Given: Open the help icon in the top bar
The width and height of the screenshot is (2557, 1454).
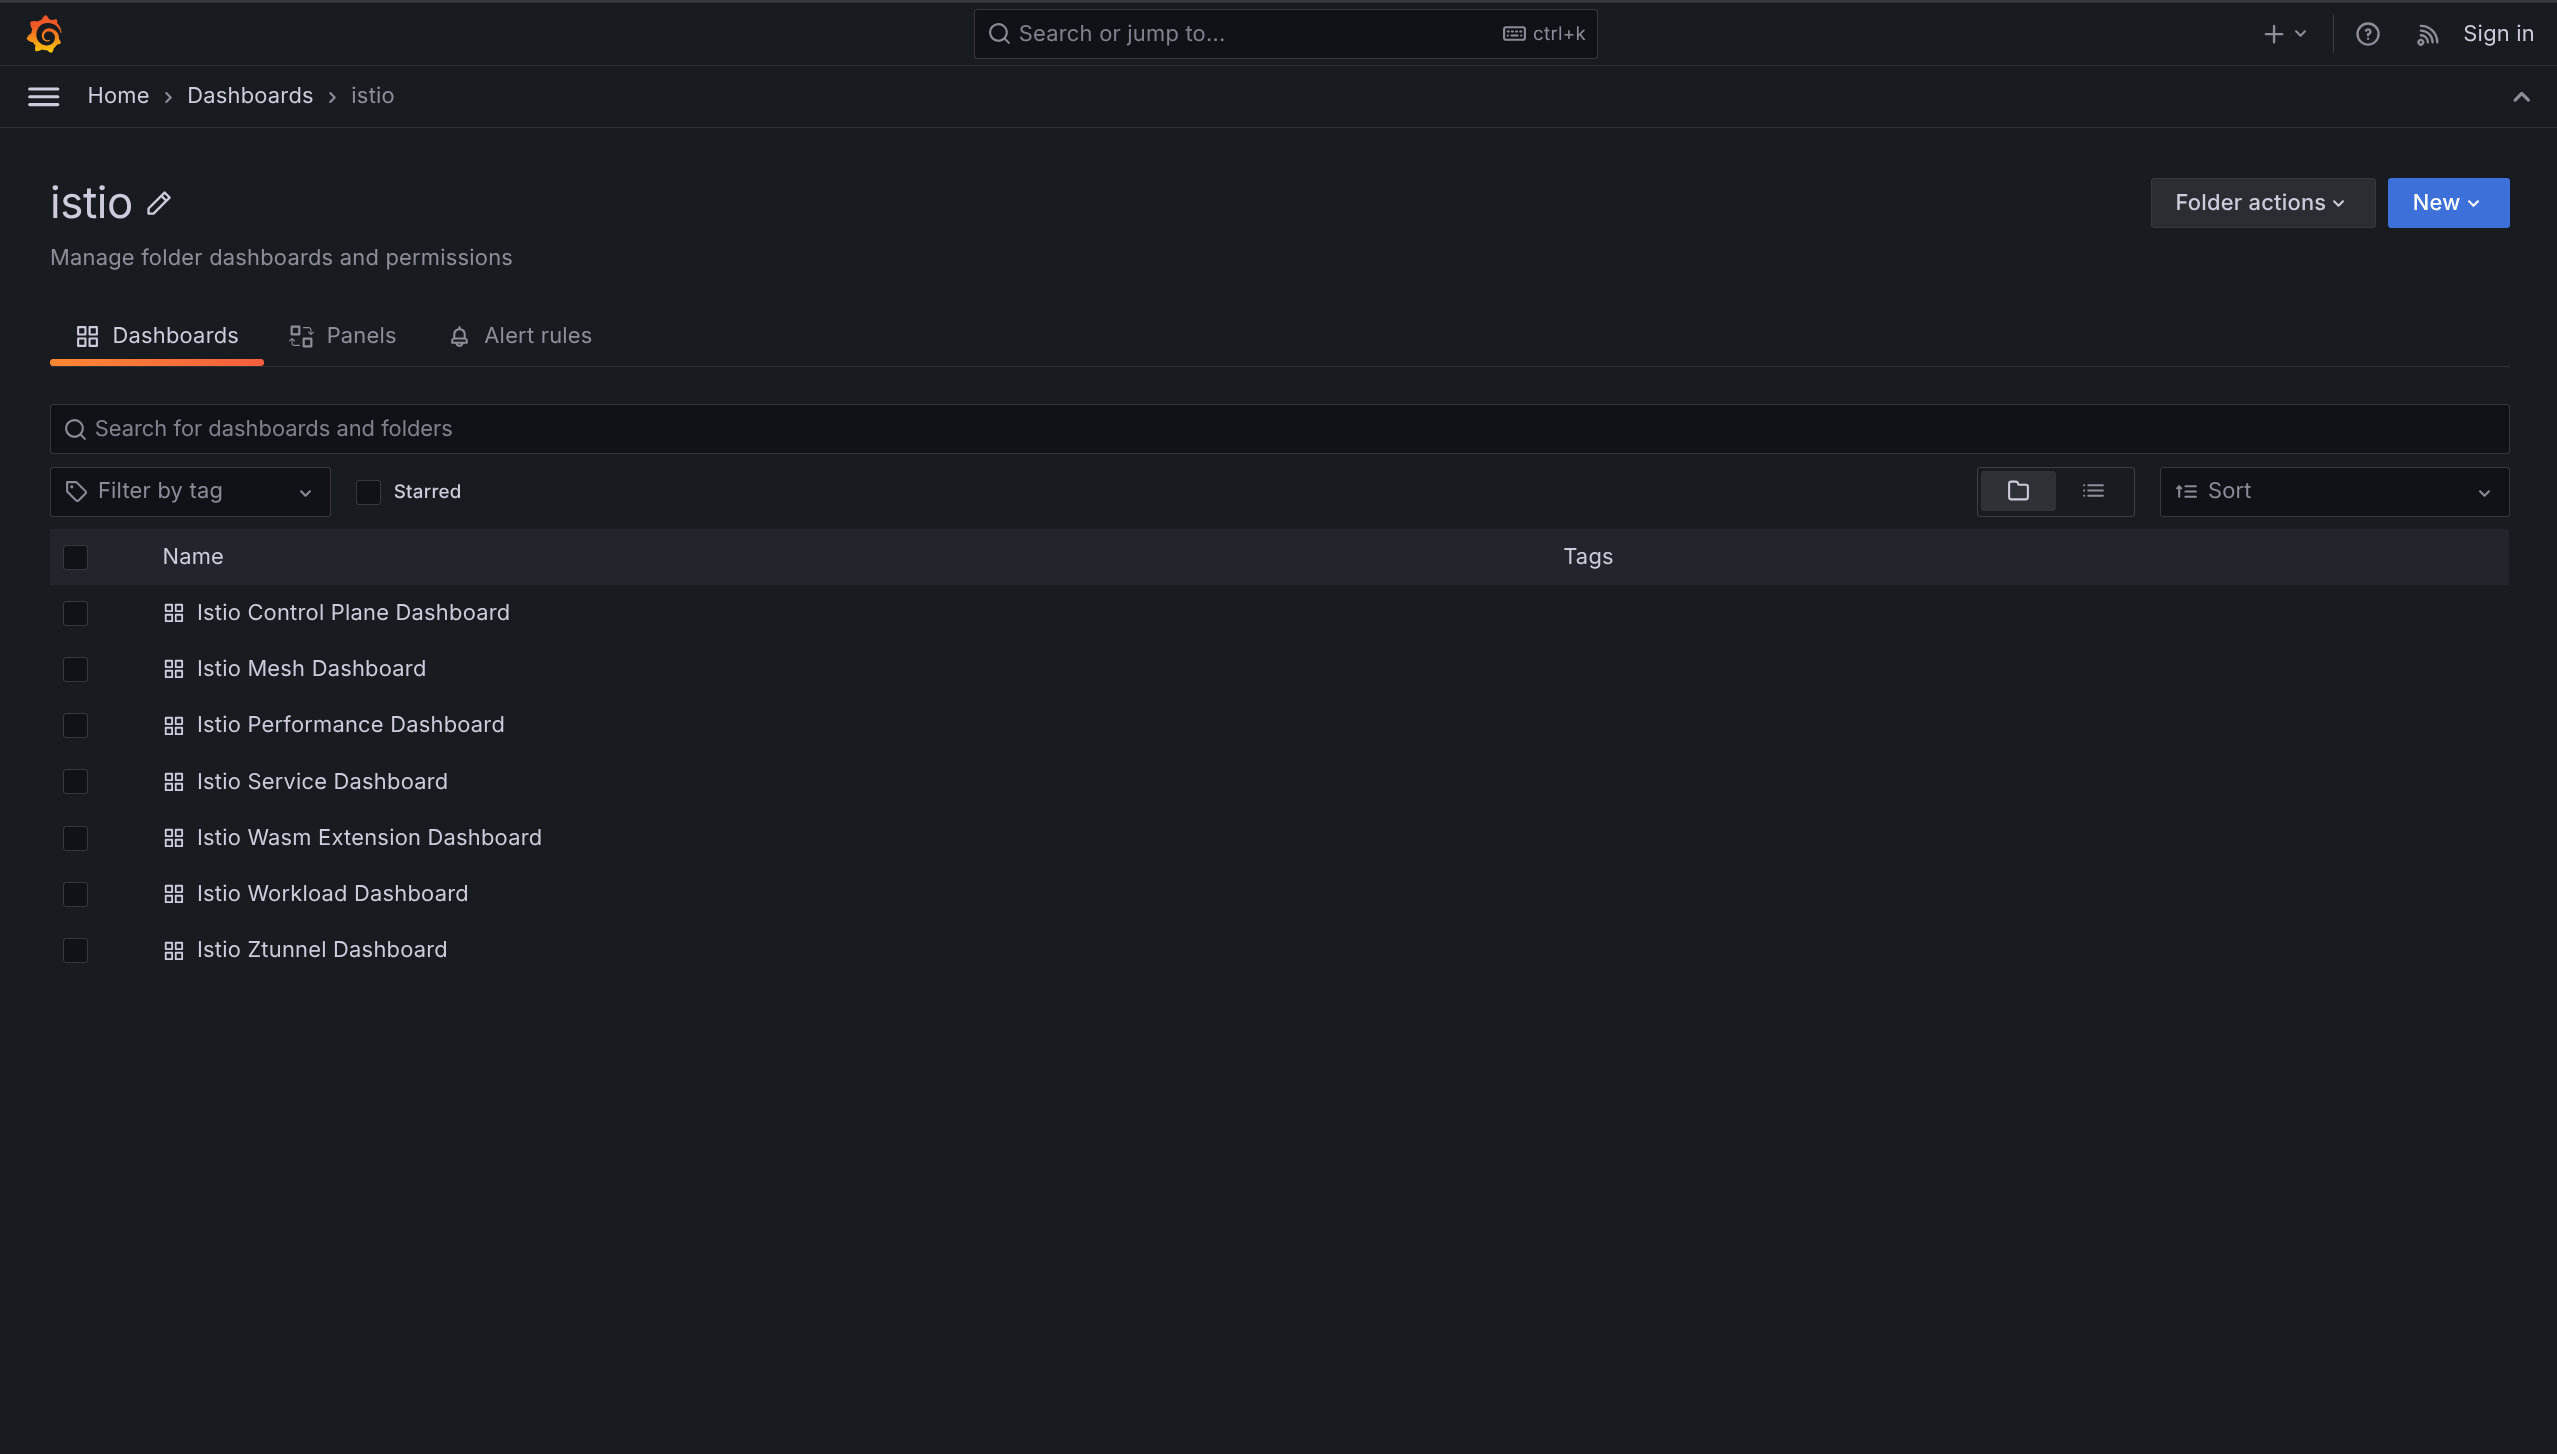Looking at the screenshot, I should (x=2368, y=33).
